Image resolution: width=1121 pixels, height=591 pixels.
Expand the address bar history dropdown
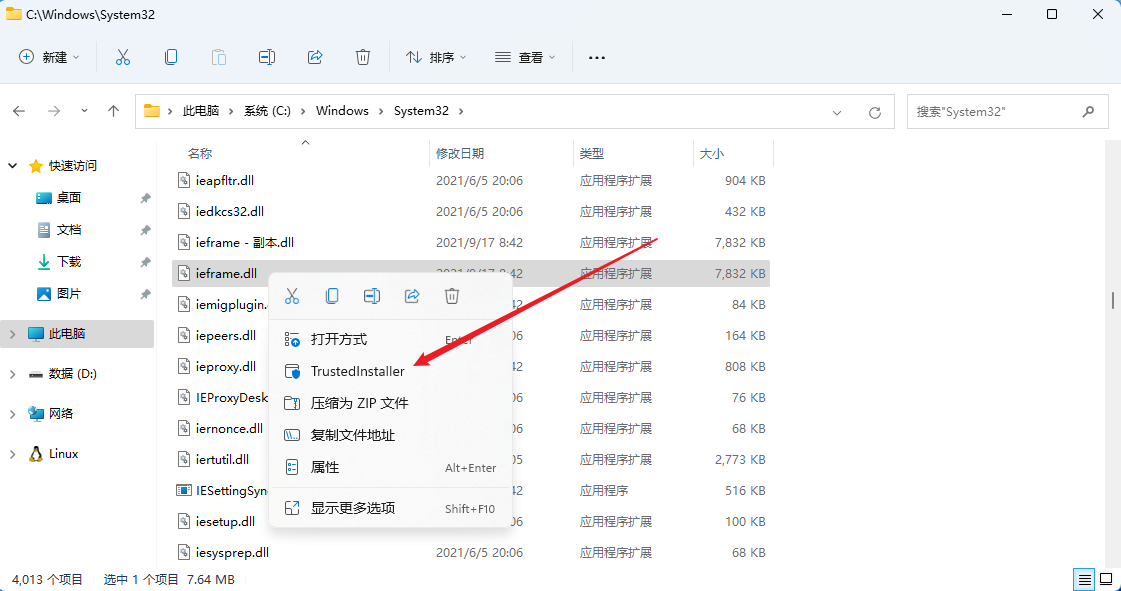coord(837,112)
